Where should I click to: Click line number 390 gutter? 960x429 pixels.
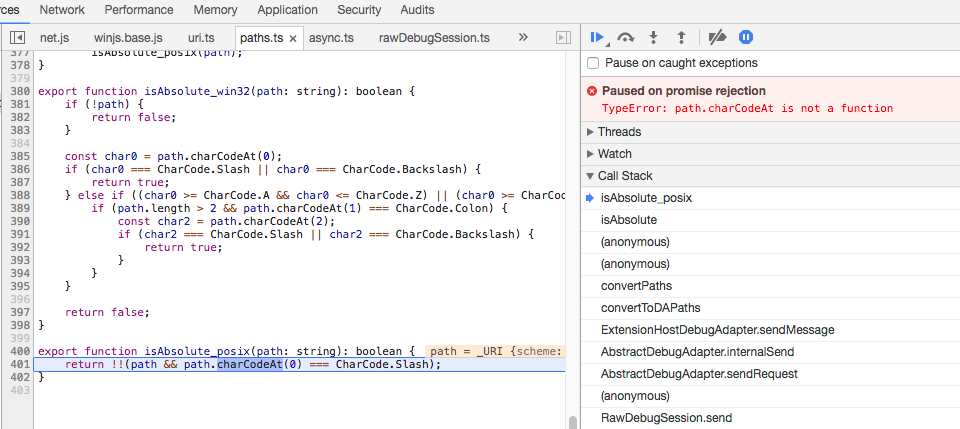tap(21, 221)
